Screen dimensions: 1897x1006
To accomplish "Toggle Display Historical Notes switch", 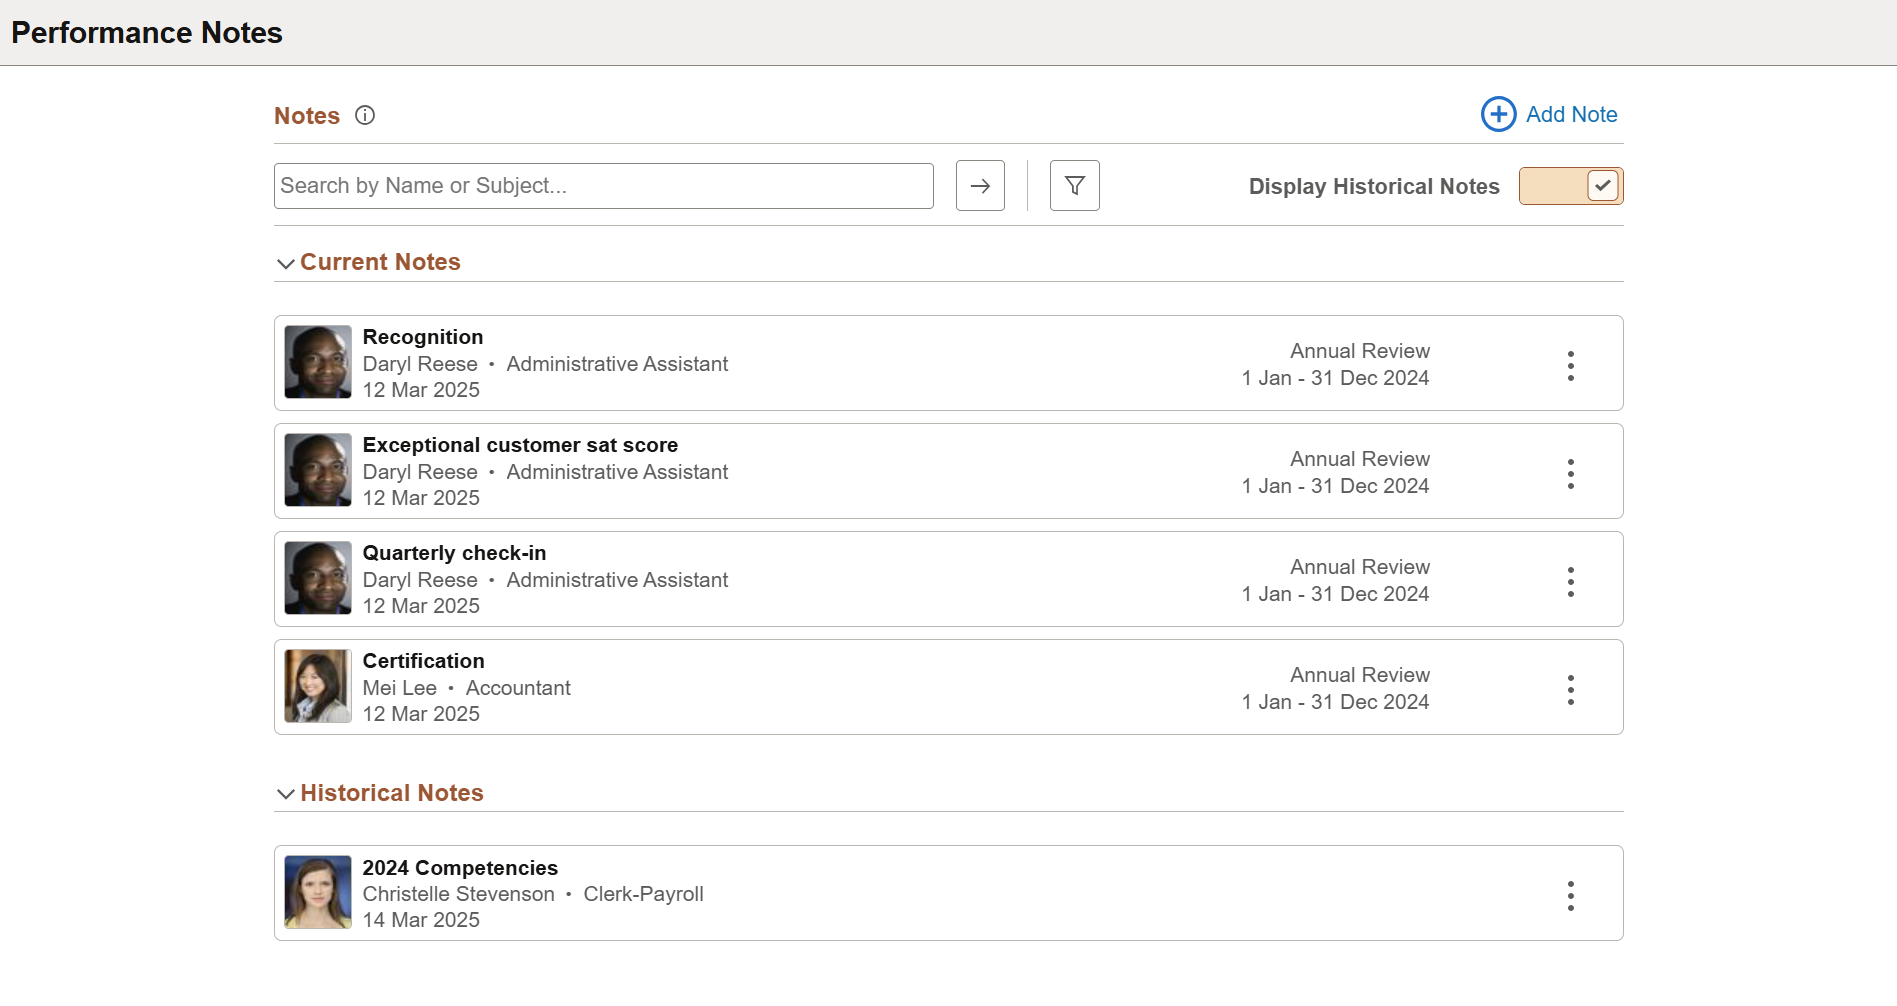I will point(1571,186).
